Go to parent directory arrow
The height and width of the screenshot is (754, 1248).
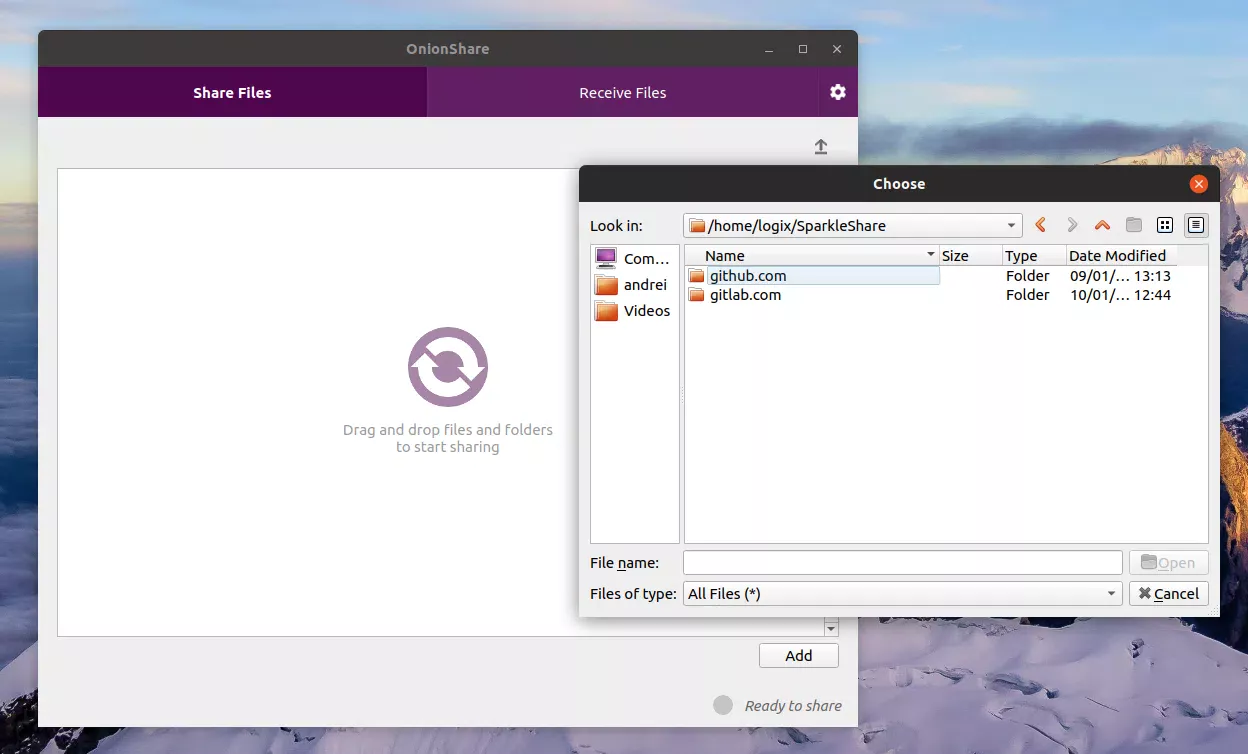click(x=1103, y=225)
